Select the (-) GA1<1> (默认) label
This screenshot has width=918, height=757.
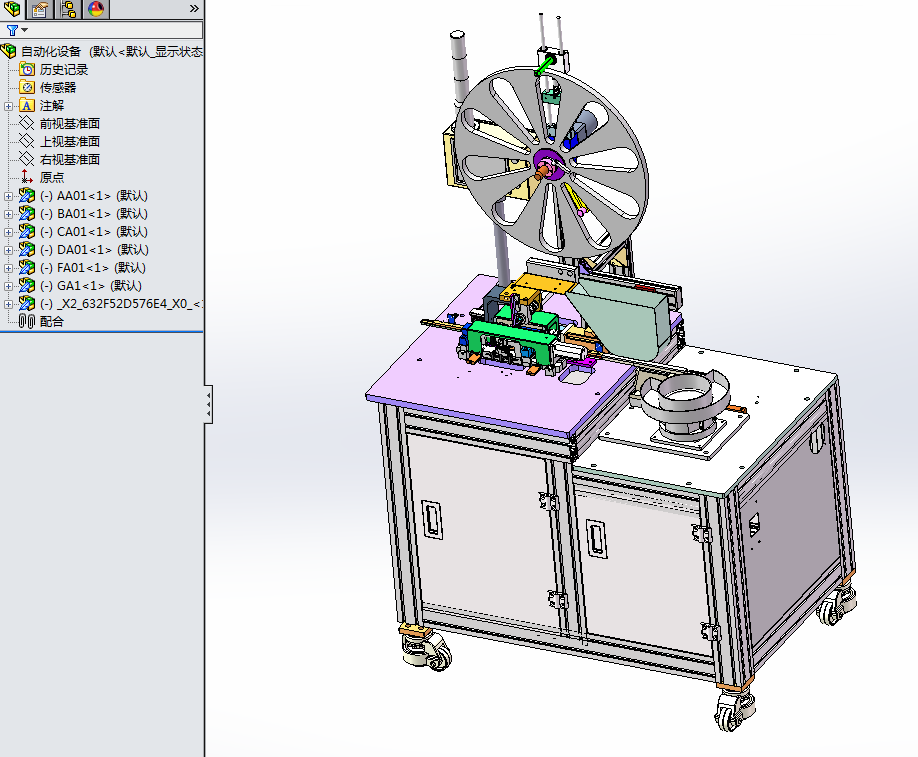coord(91,286)
